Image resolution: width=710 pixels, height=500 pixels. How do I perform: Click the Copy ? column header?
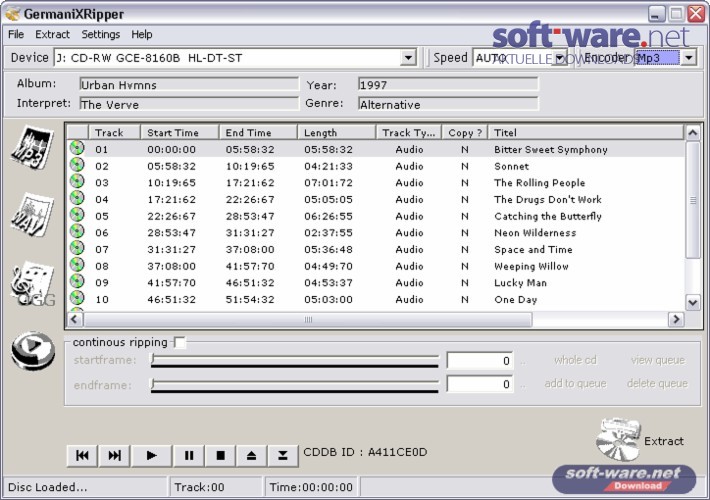click(465, 132)
